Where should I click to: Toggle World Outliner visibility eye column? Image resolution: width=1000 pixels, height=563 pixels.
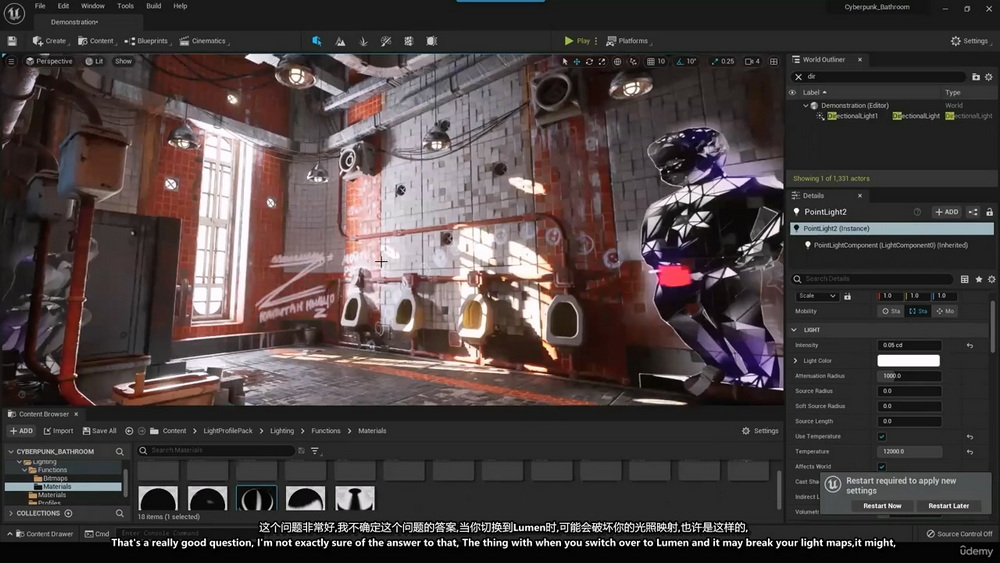point(793,92)
